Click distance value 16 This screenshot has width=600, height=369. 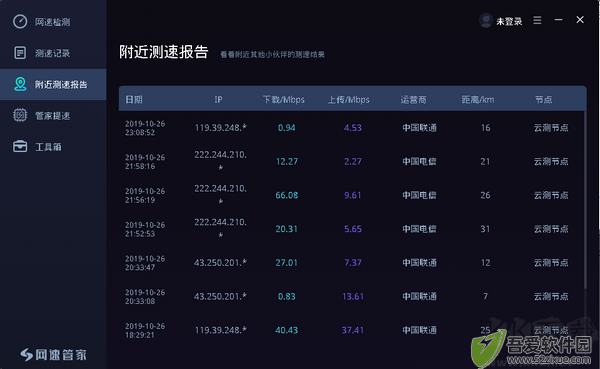click(485, 128)
